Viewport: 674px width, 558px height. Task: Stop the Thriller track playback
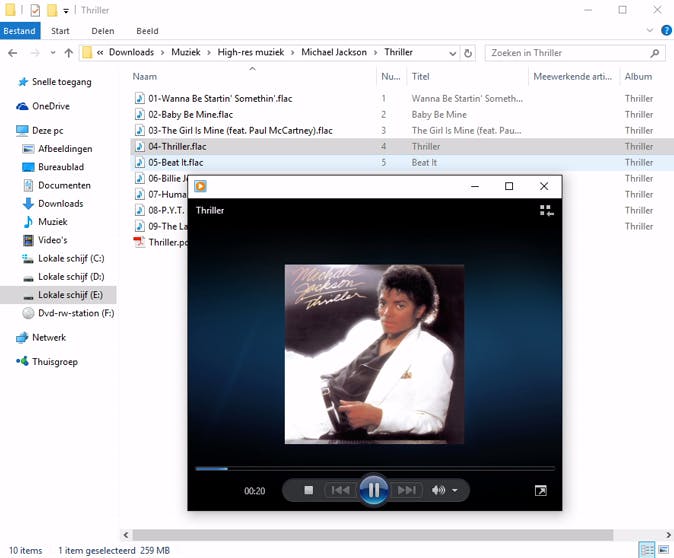point(309,490)
